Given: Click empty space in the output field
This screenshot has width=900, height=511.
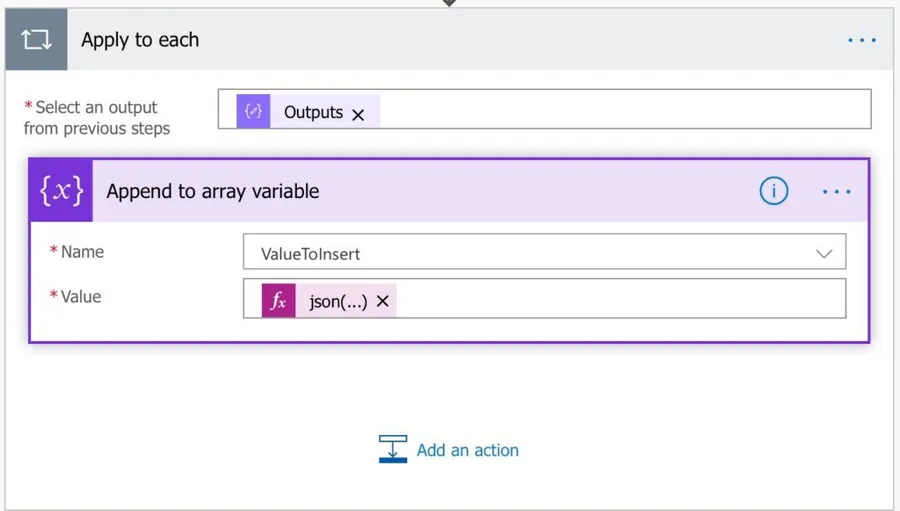Looking at the screenshot, I should (x=620, y=110).
